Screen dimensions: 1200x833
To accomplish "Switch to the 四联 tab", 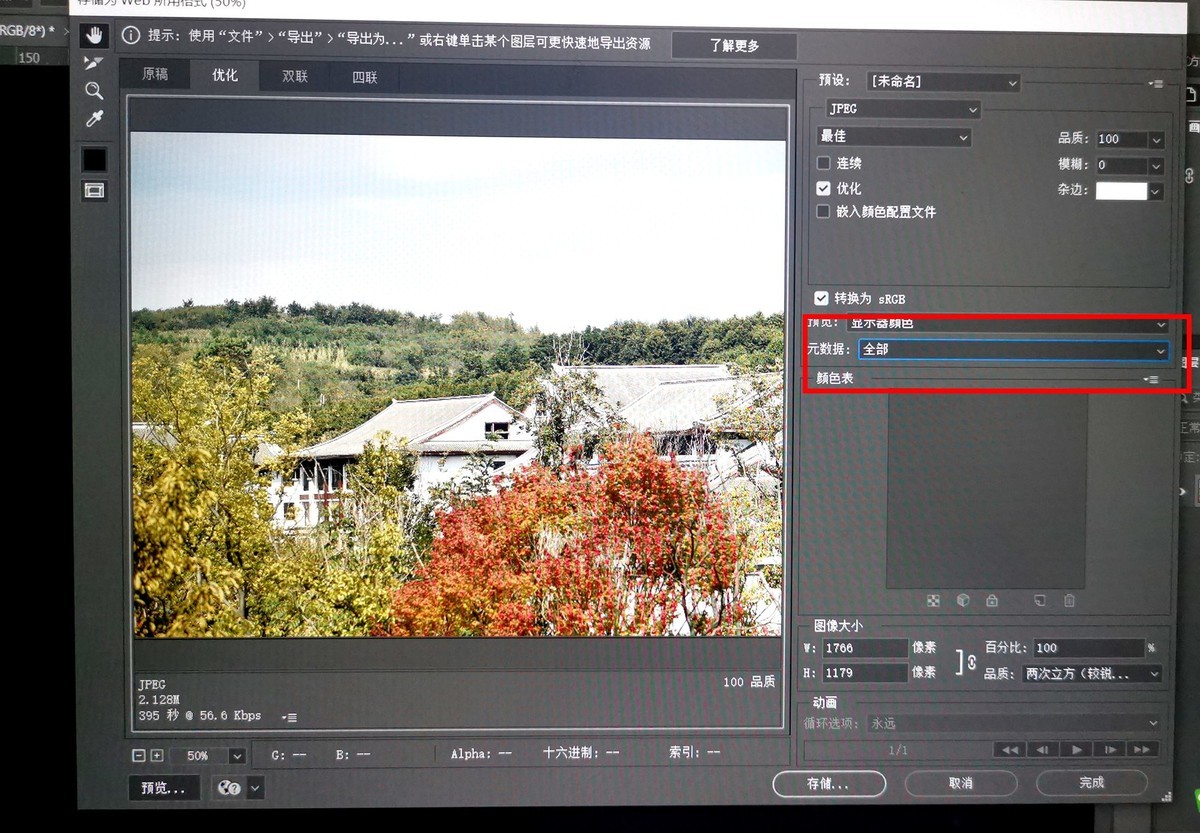I will point(365,77).
